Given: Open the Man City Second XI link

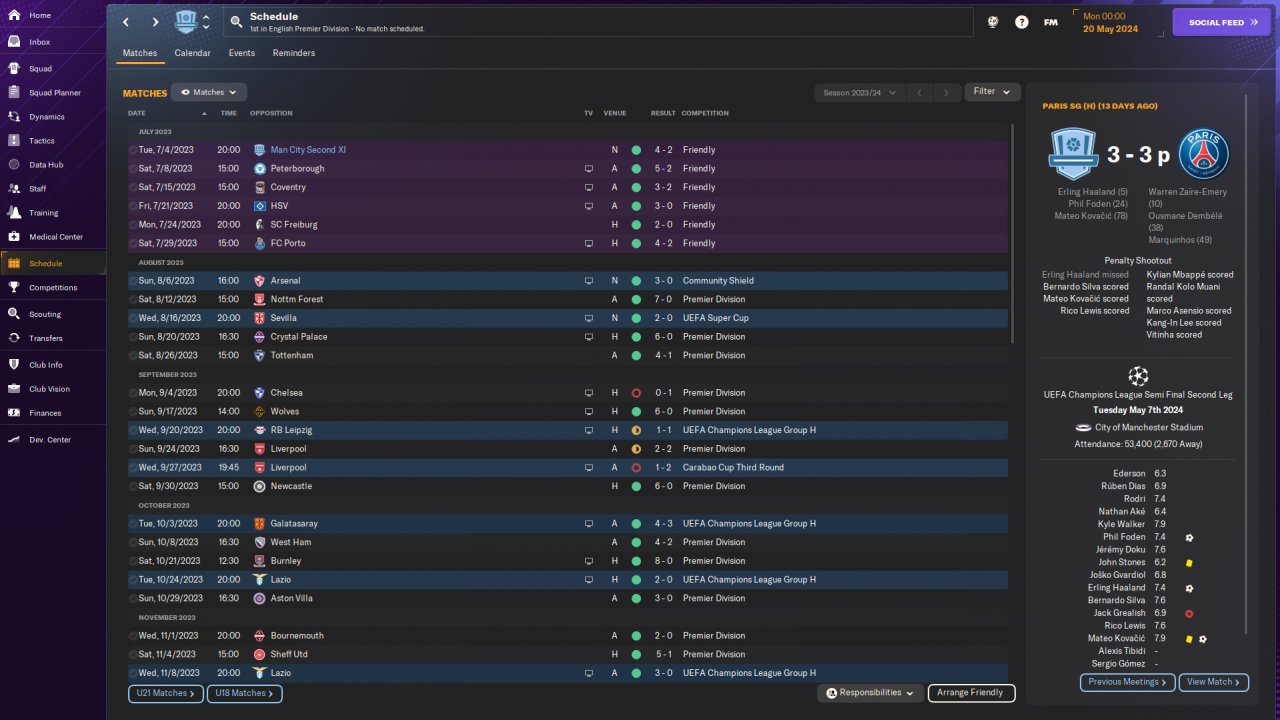Looking at the screenshot, I should (x=308, y=150).
